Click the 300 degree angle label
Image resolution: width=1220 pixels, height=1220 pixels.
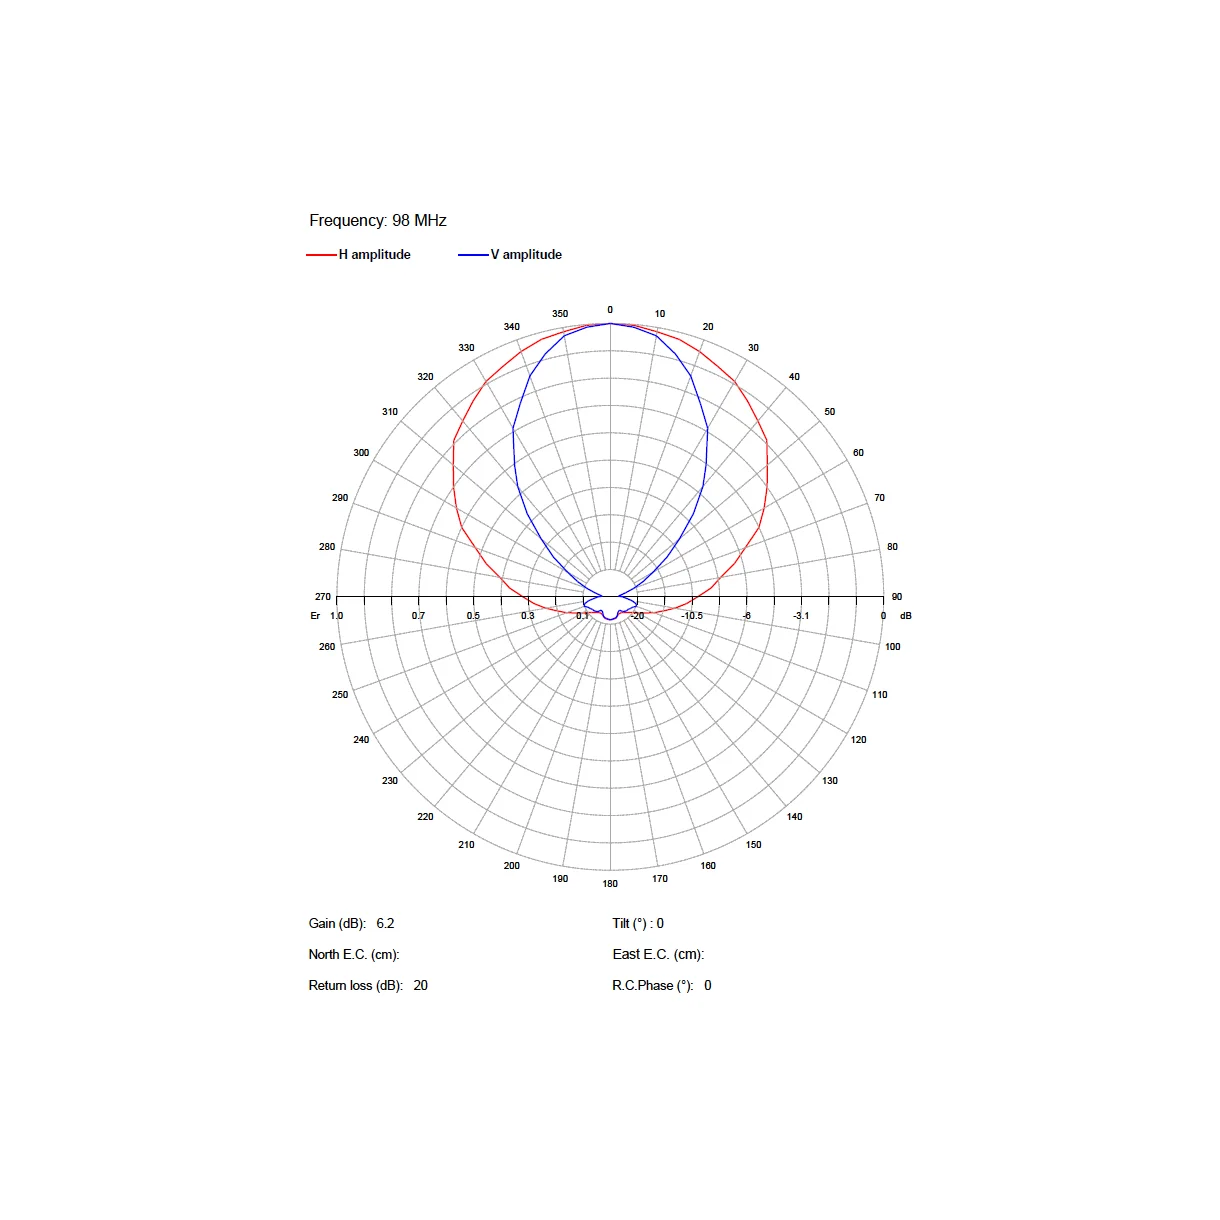tap(361, 453)
